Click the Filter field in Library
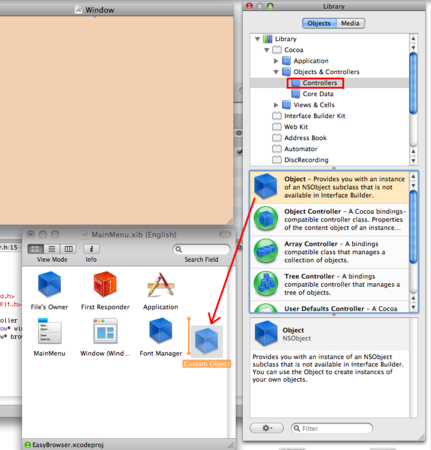The width and height of the screenshot is (431, 450). 332,428
